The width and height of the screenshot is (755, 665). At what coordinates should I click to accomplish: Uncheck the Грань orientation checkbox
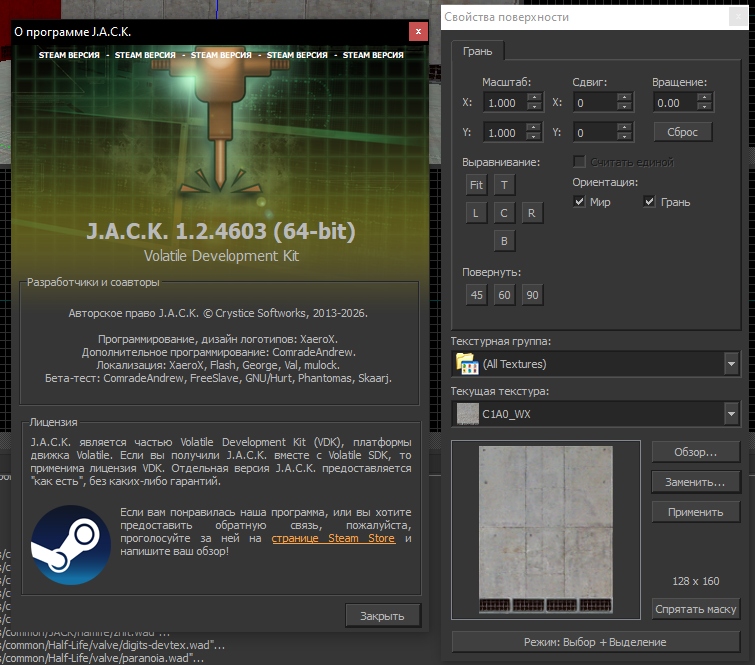click(650, 202)
